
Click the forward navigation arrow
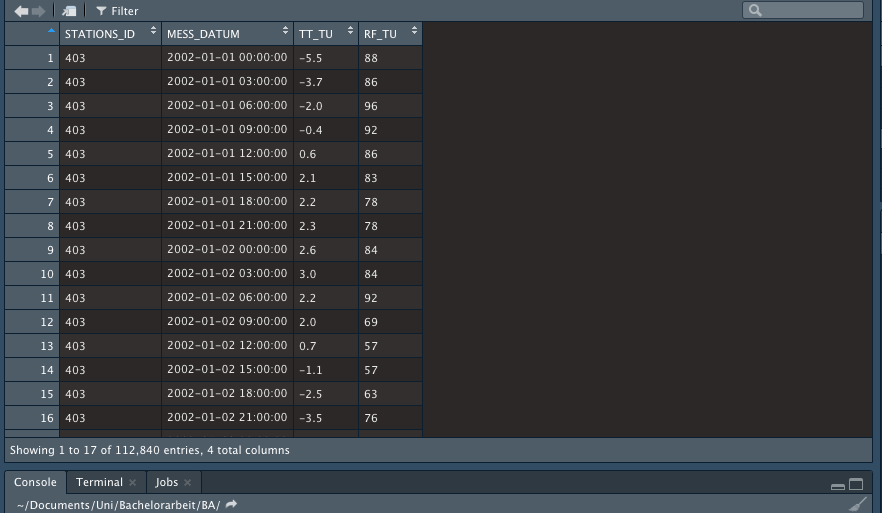[x=38, y=11]
